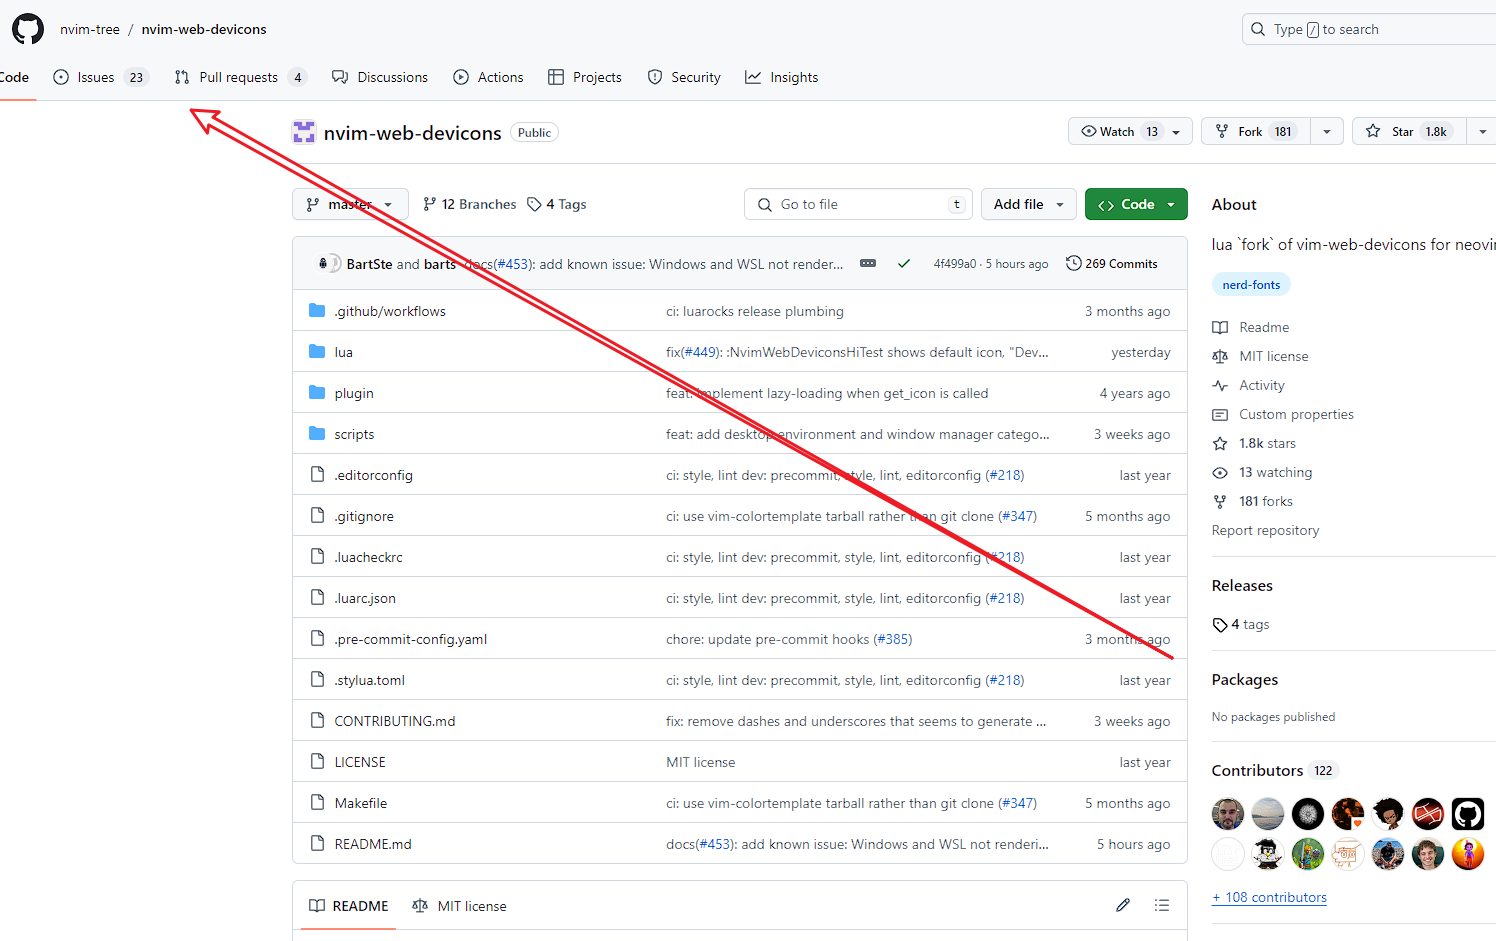Switch to the Discussions tab

tap(380, 77)
